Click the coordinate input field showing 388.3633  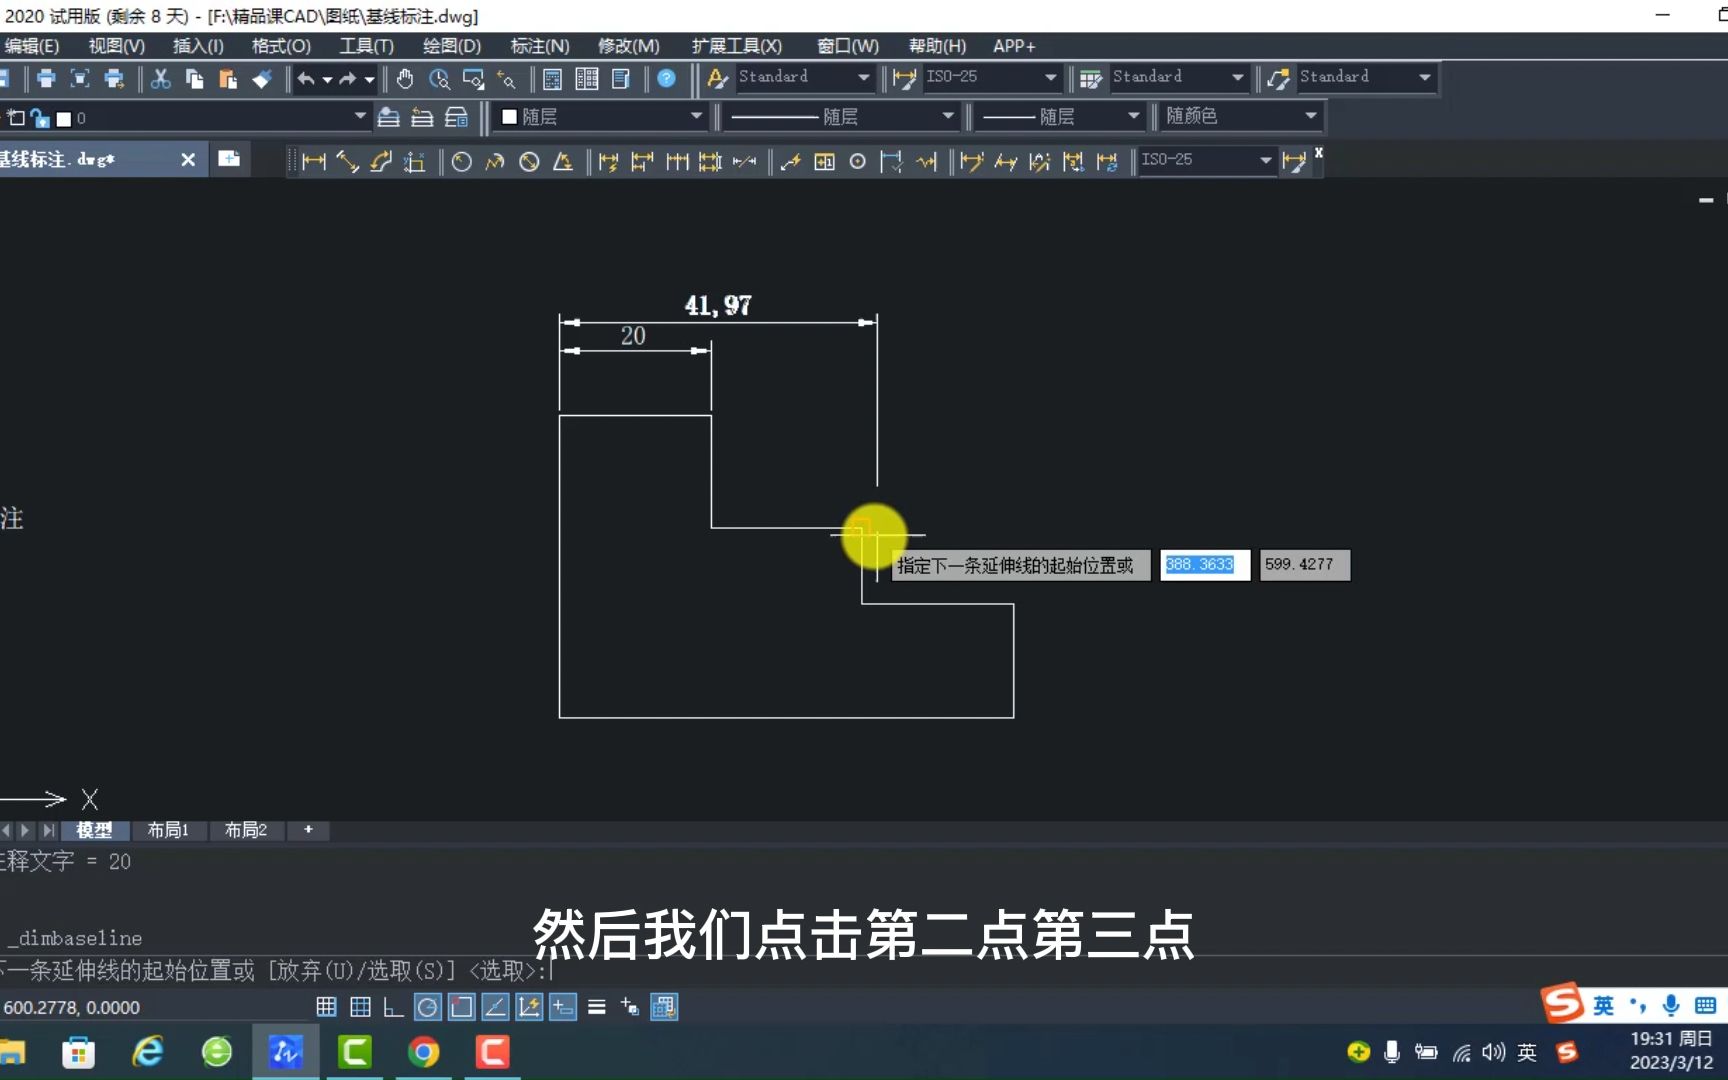(x=1203, y=564)
